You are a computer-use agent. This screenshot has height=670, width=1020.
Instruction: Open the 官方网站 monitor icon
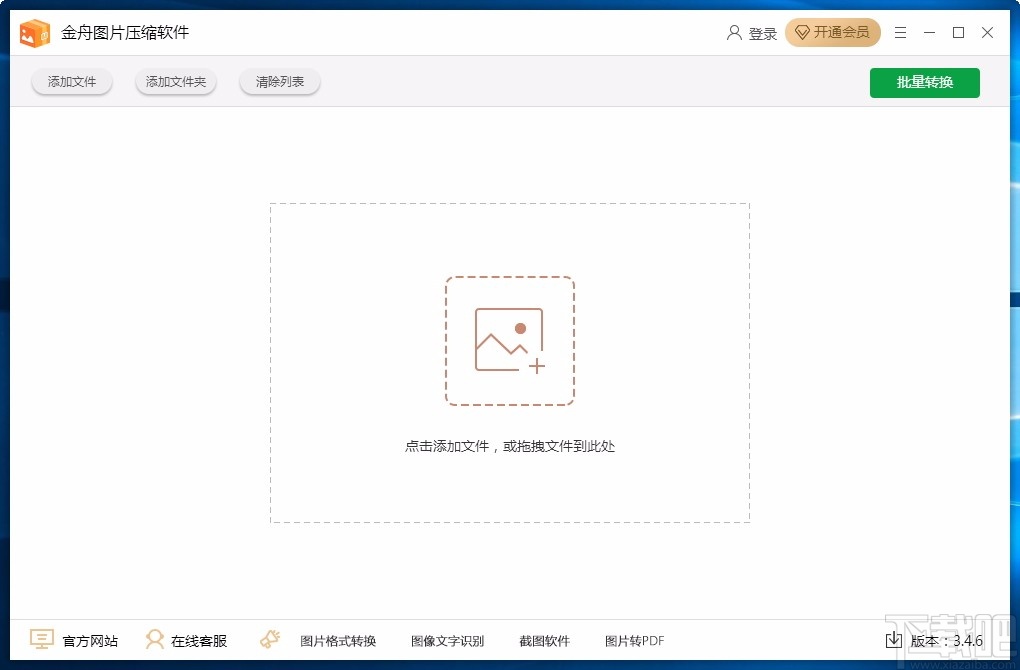click(x=41, y=639)
